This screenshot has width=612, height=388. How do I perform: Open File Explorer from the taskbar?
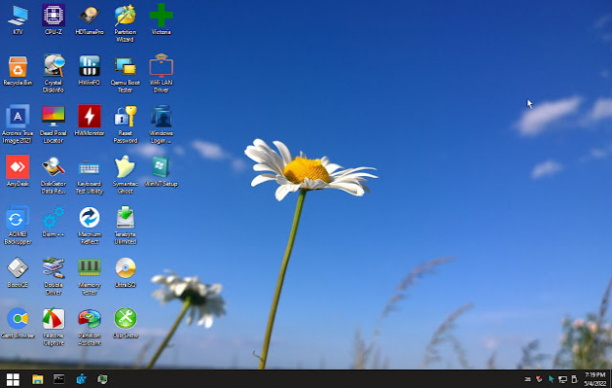(x=37, y=379)
